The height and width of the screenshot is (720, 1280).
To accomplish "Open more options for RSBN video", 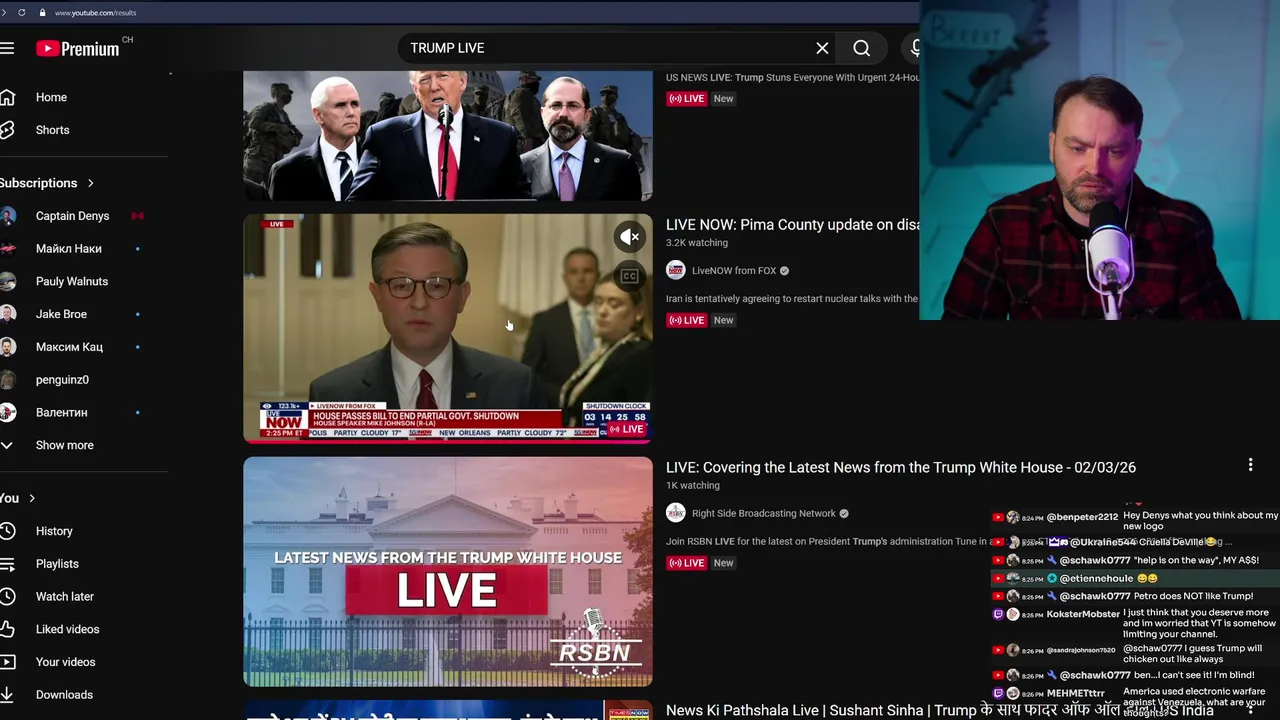I will (1250, 465).
